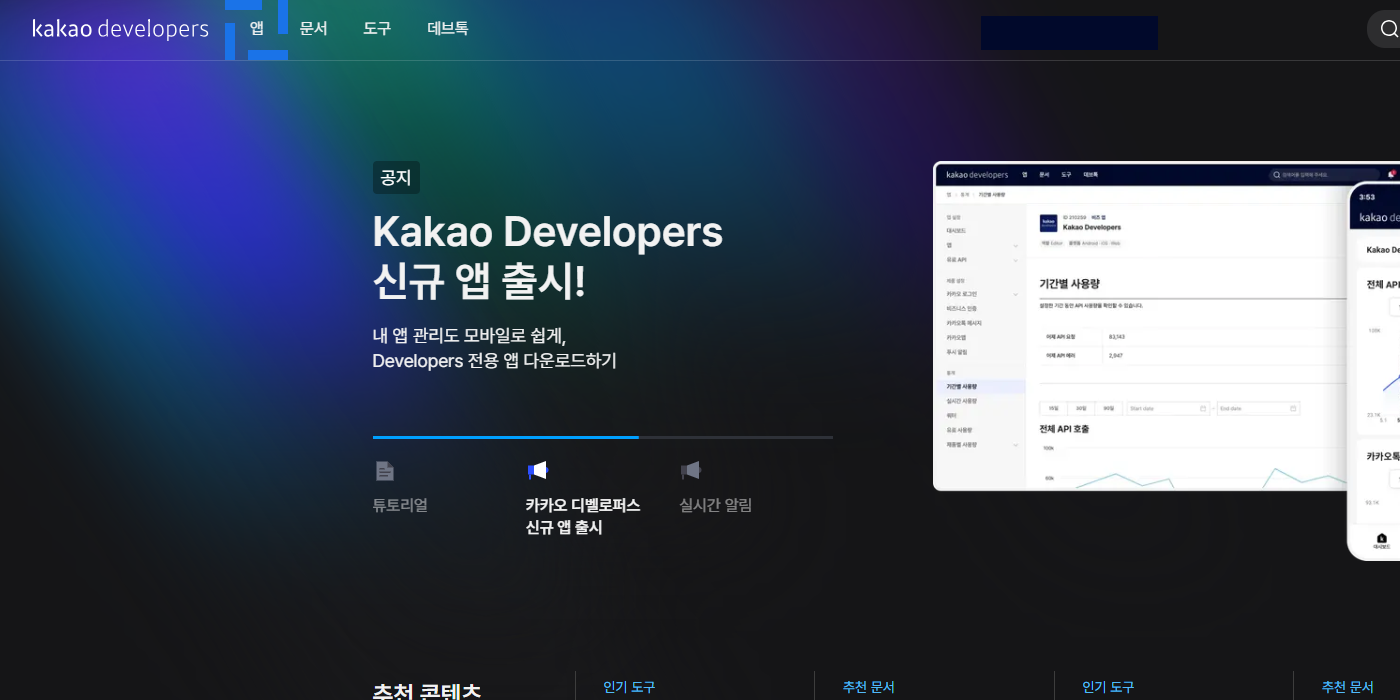Click the search magnifier icon in header
This screenshot has height=700, width=1400.
pyautogui.click(x=1388, y=29)
